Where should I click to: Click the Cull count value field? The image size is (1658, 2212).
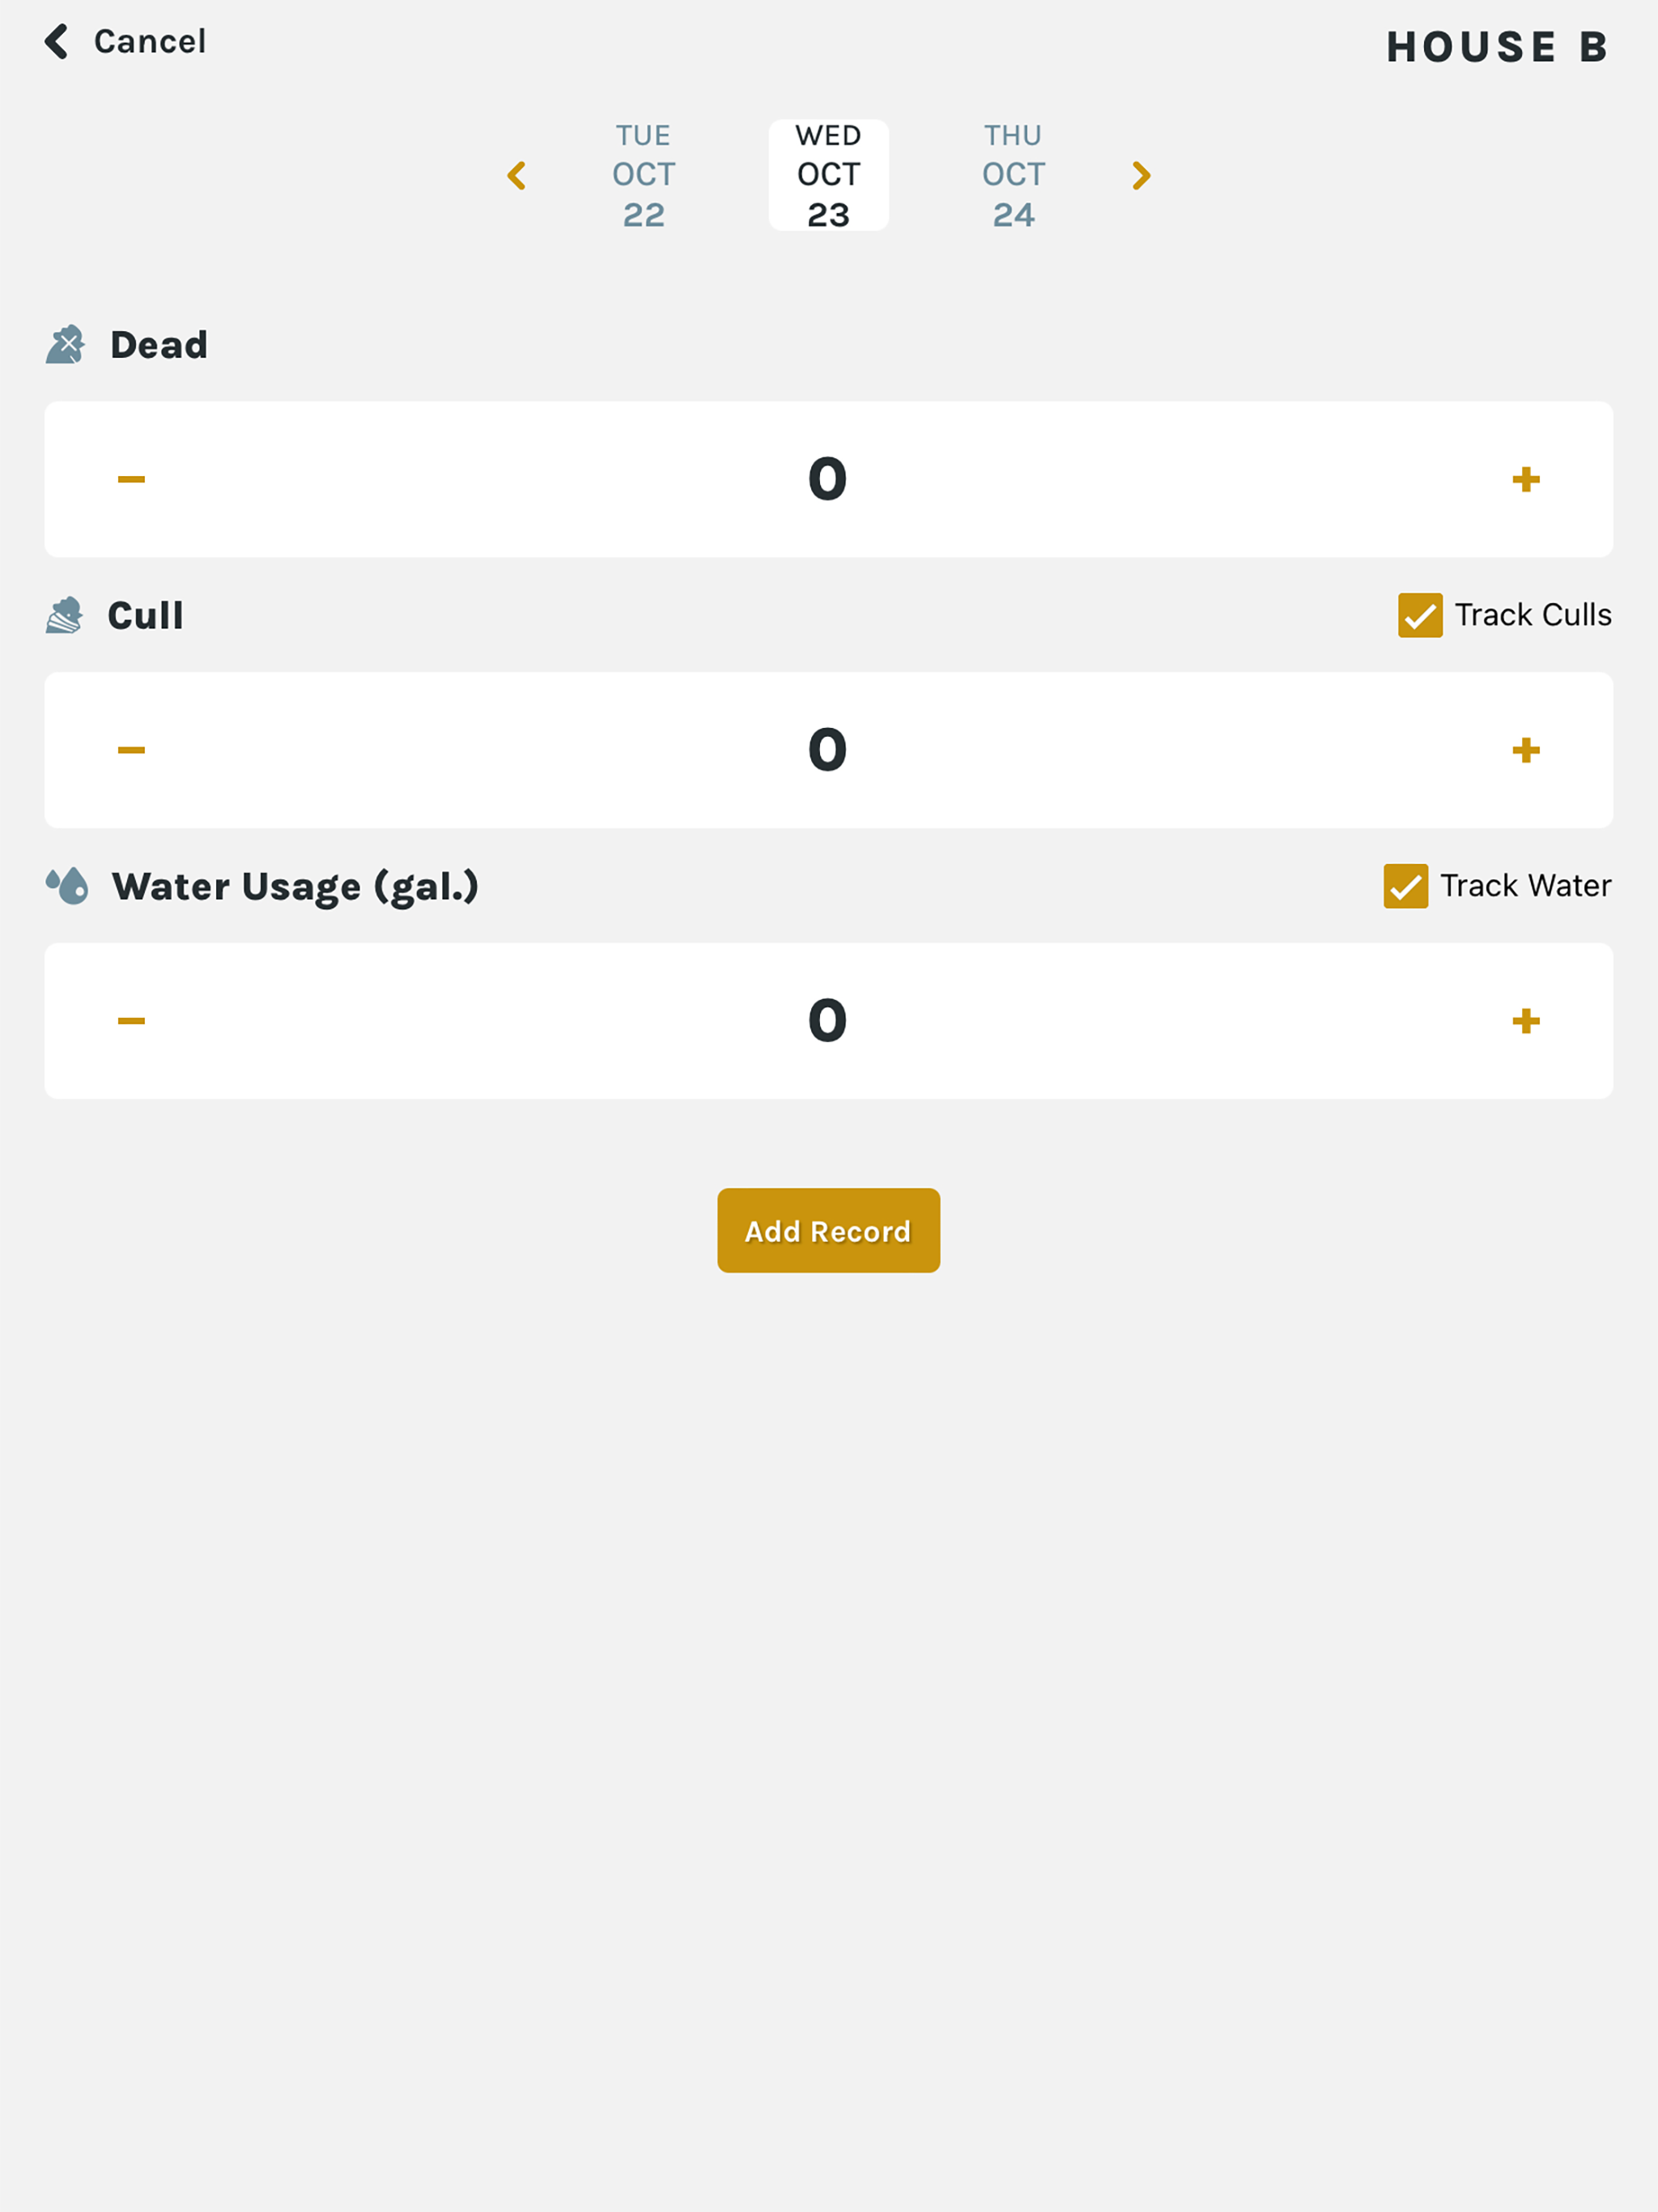click(x=828, y=750)
